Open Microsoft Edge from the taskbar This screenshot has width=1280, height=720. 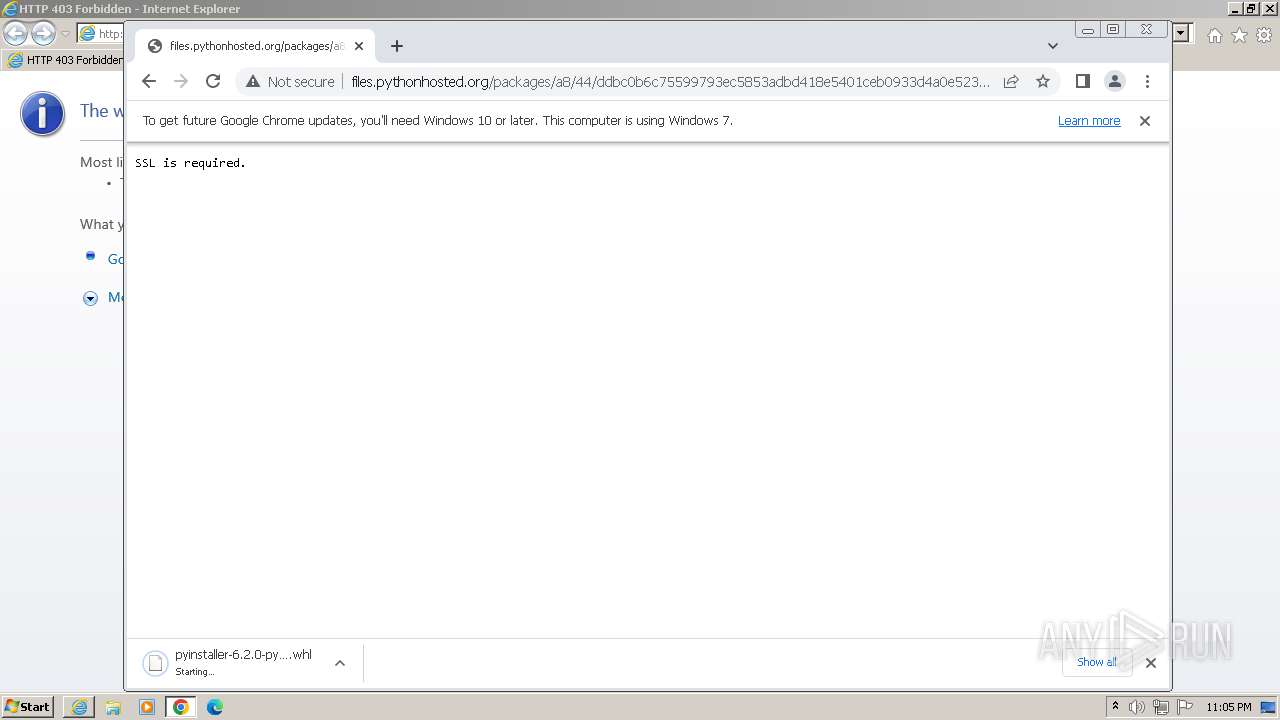215,707
